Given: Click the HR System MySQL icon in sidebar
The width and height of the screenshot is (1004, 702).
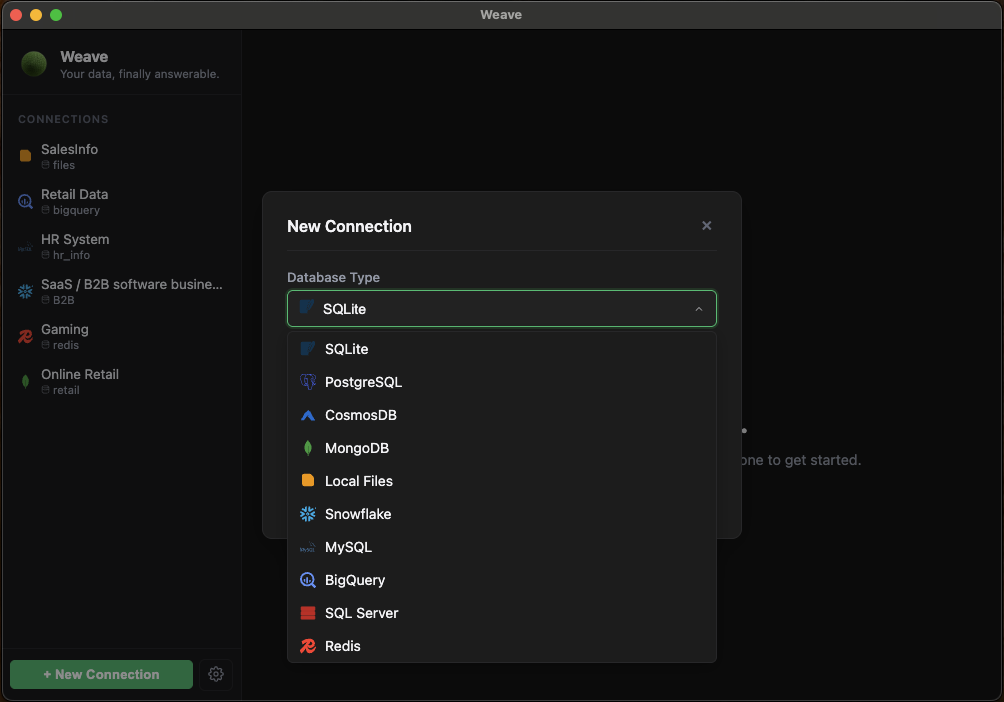Looking at the screenshot, I should pos(26,247).
